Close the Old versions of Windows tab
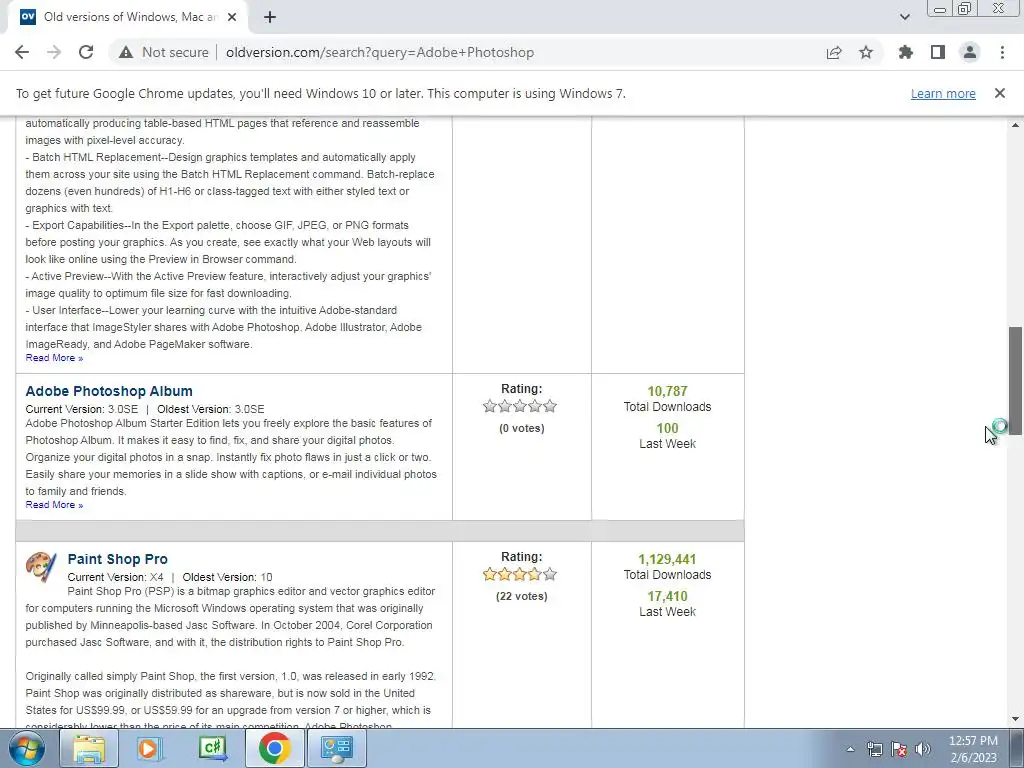Screen dimensions: 1024x768 [232, 17]
